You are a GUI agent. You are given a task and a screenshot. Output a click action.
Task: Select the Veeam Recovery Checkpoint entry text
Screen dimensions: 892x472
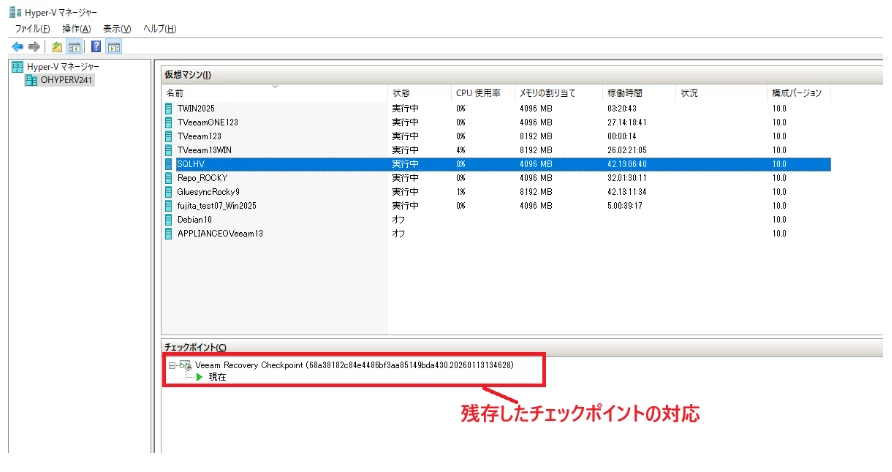click(354, 365)
